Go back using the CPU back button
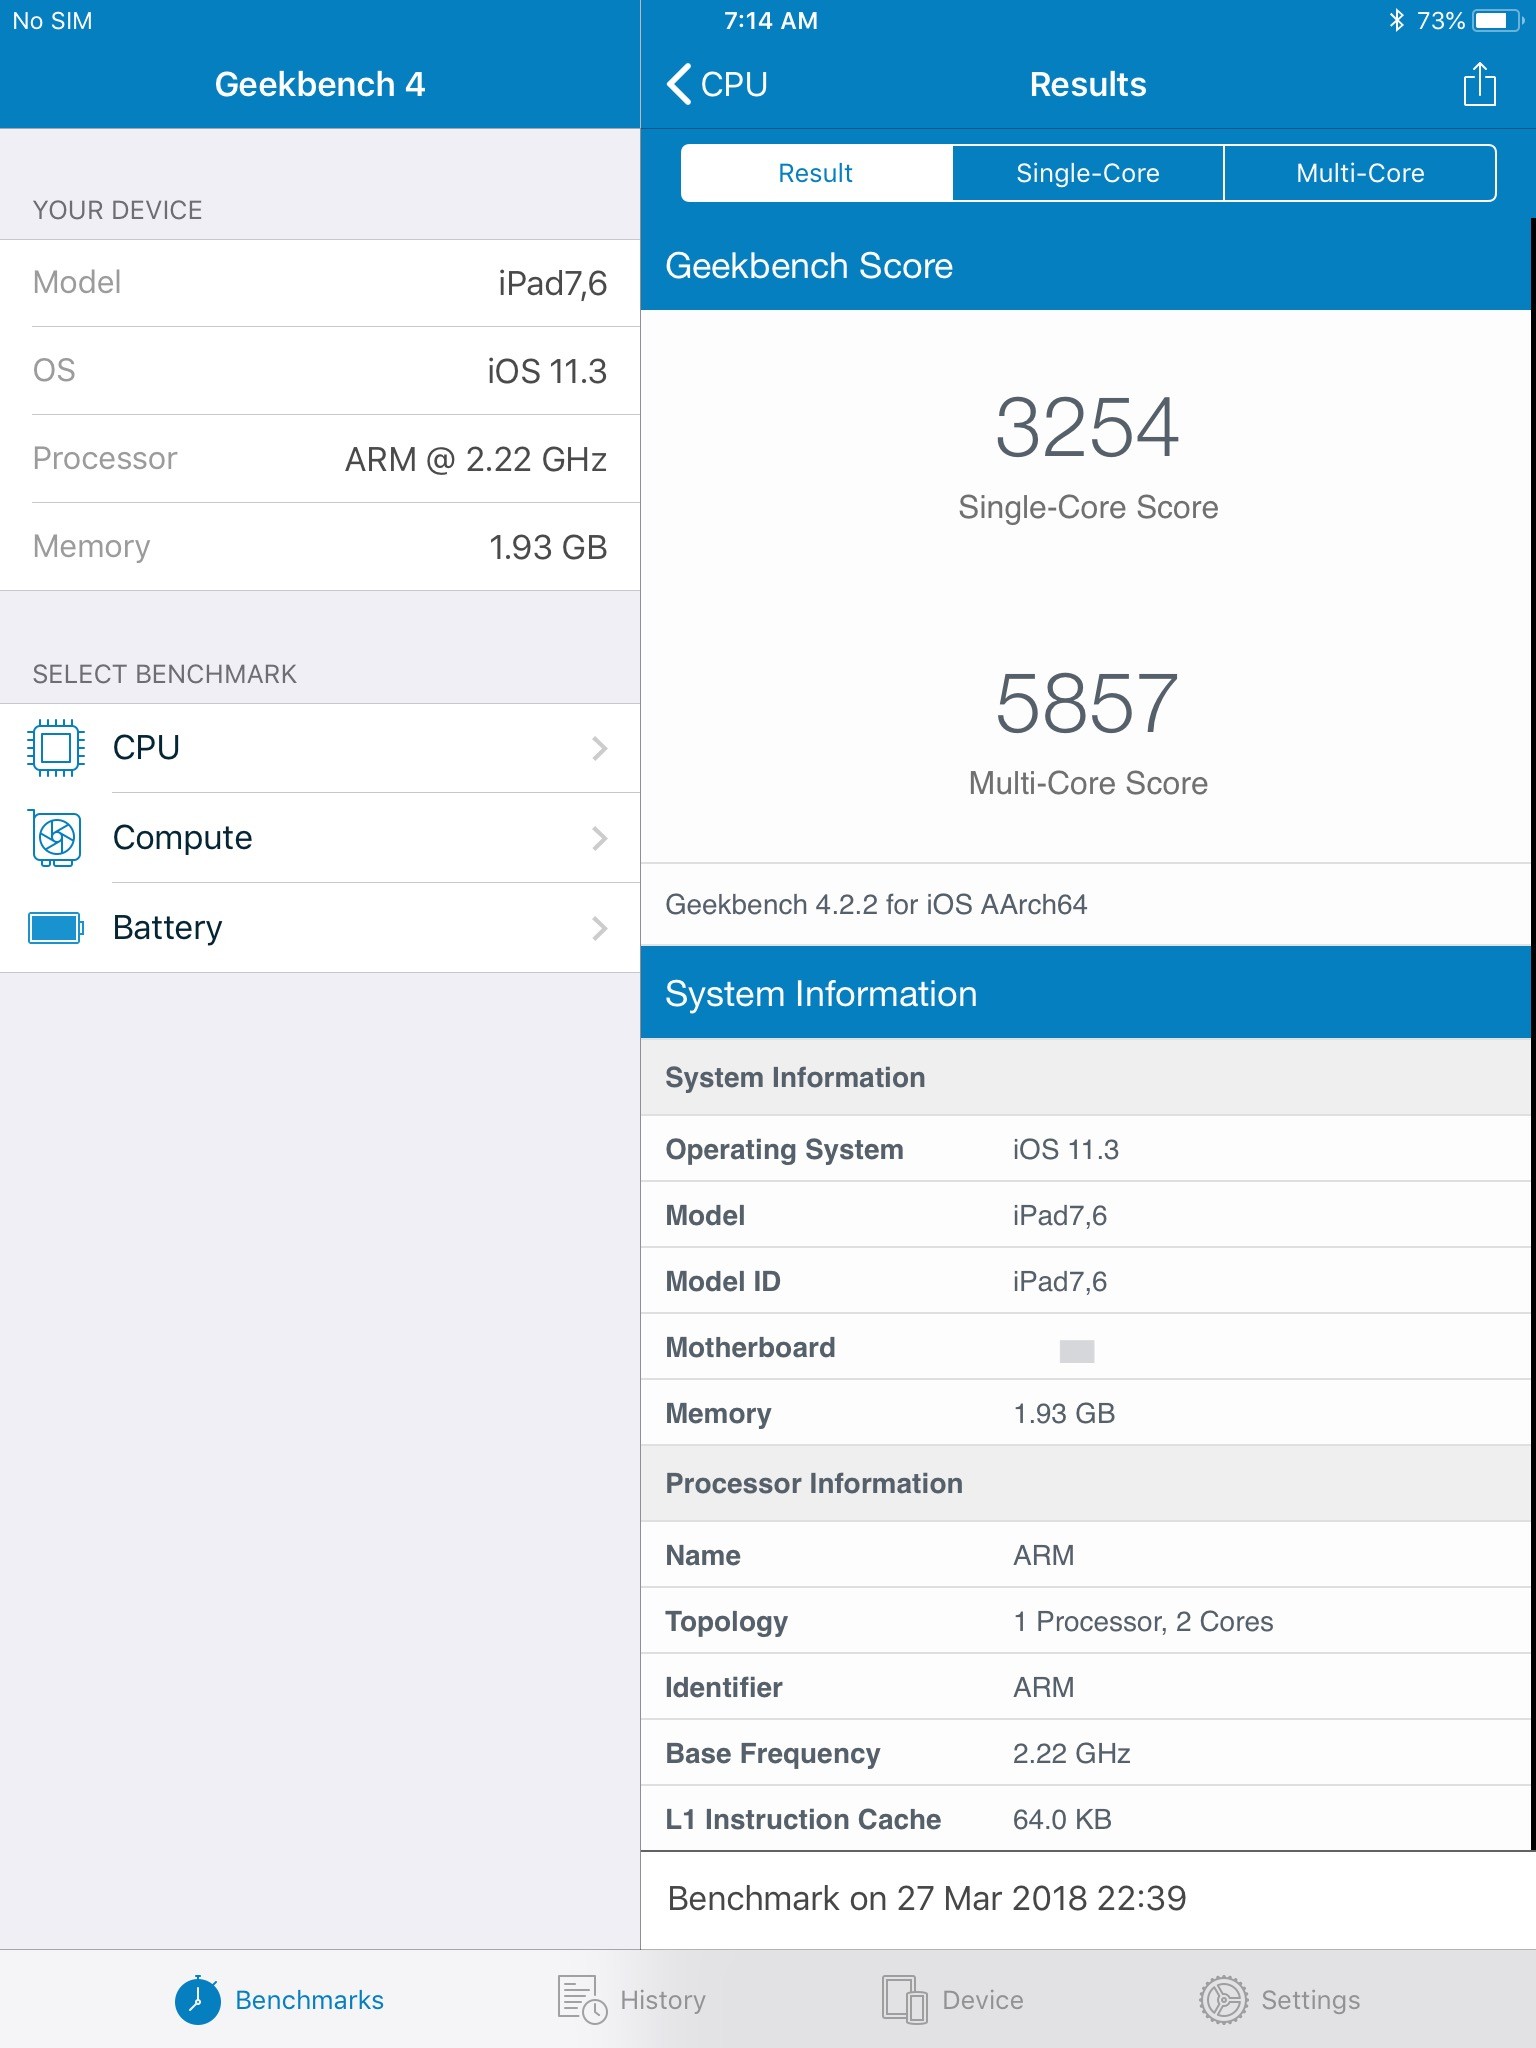 click(x=717, y=84)
